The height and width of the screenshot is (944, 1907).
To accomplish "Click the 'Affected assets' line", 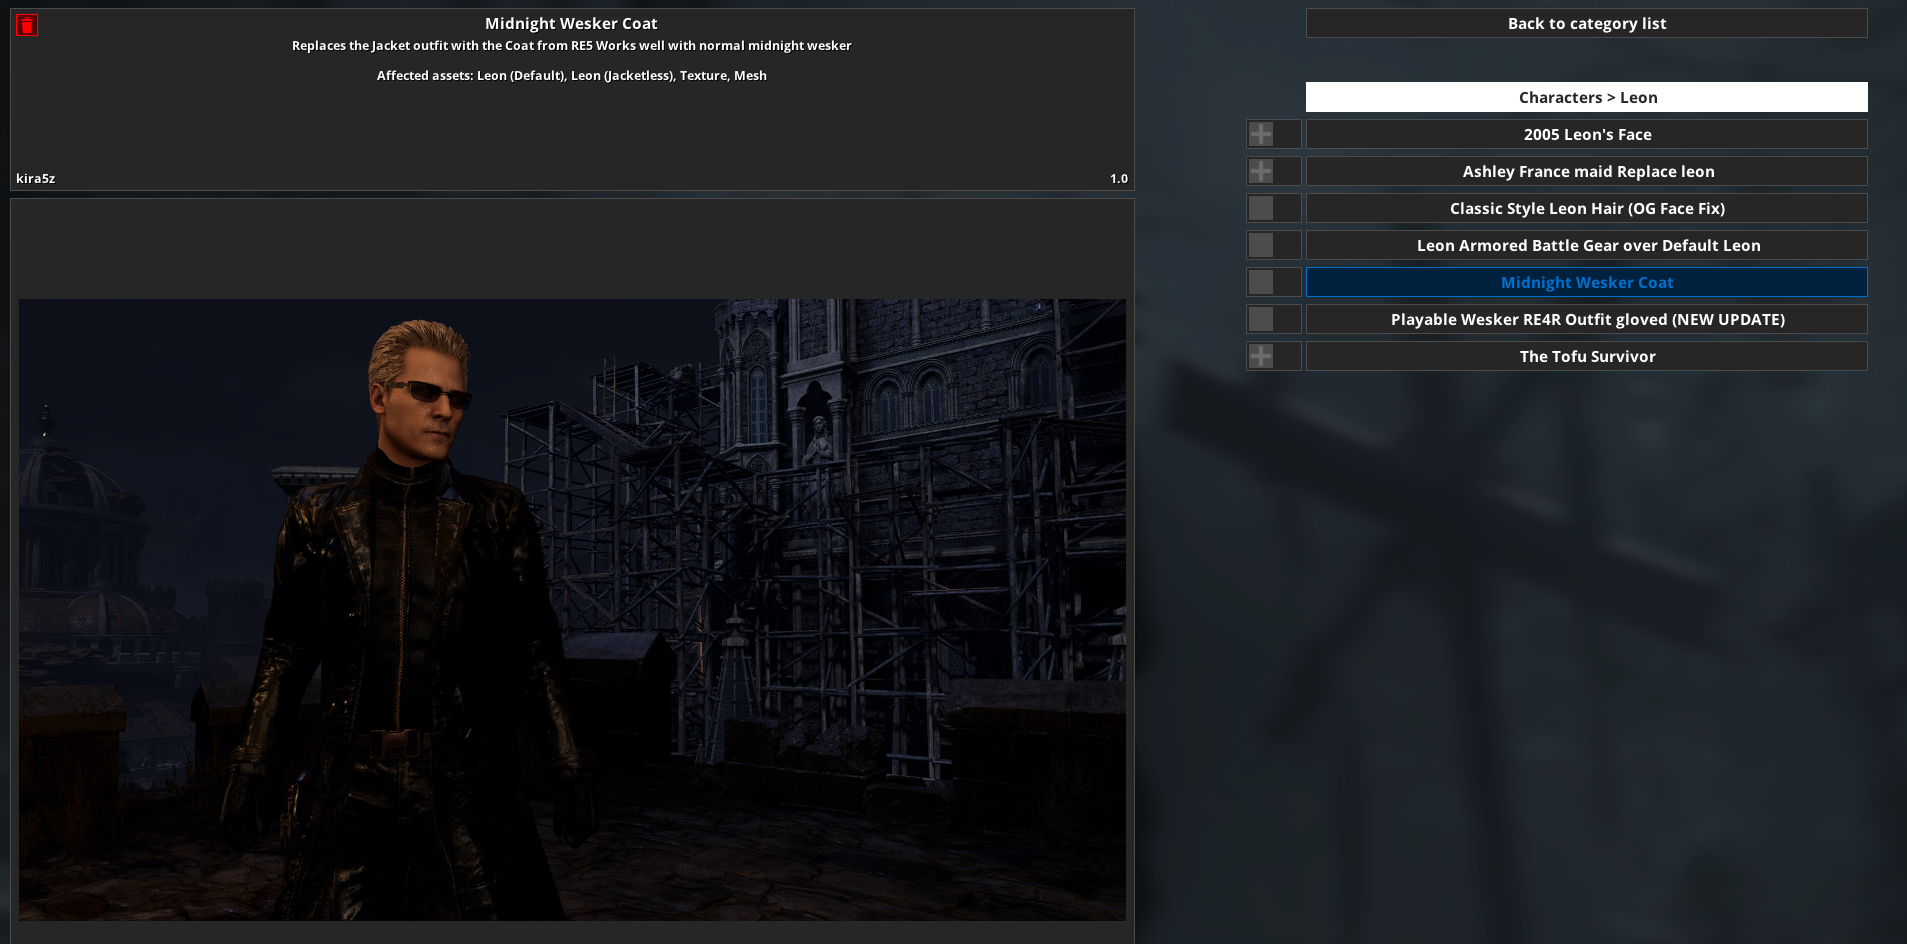I will point(571,75).
